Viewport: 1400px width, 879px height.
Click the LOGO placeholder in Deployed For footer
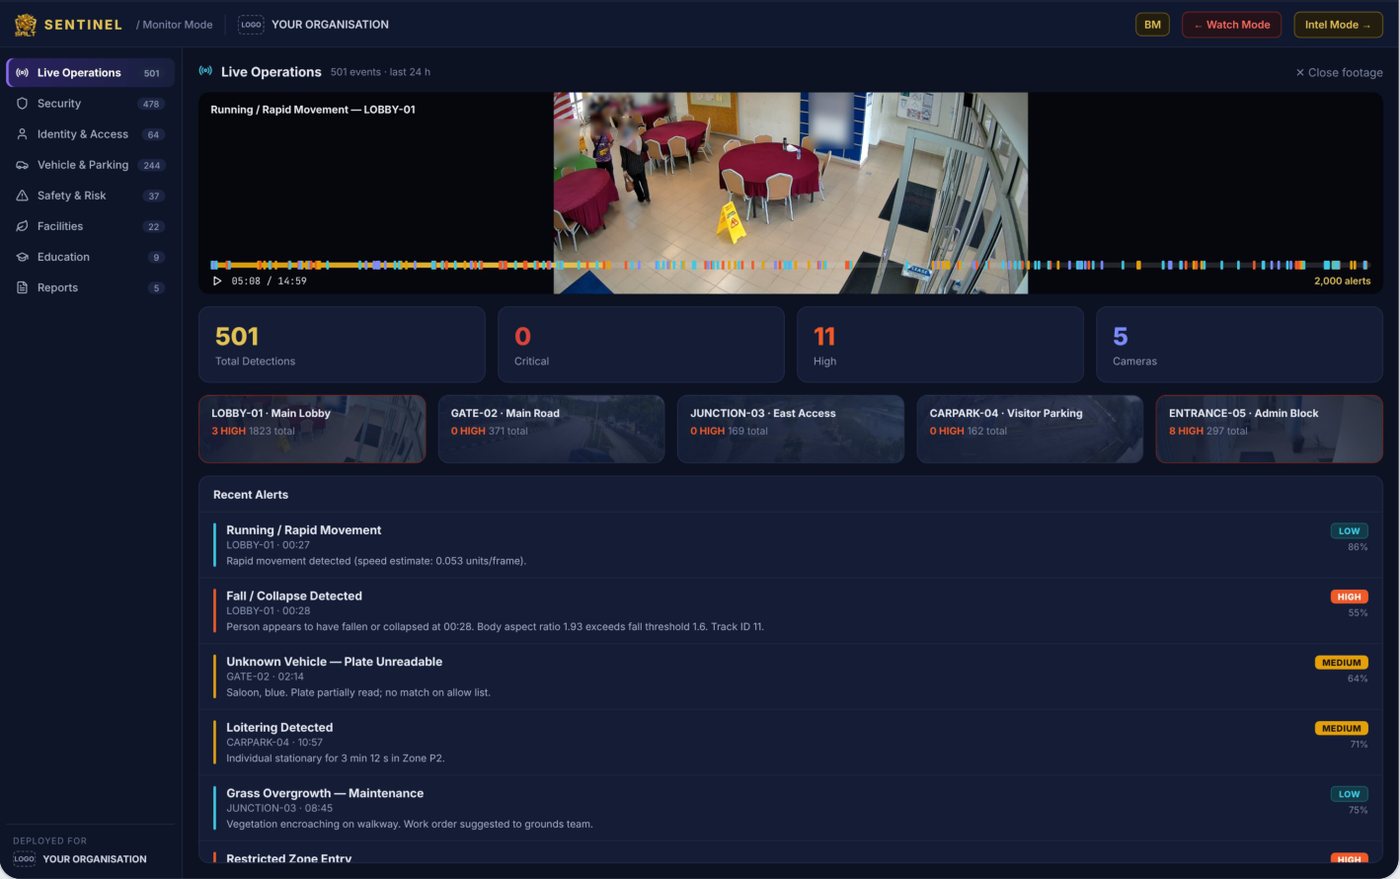[x=24, y=859]
